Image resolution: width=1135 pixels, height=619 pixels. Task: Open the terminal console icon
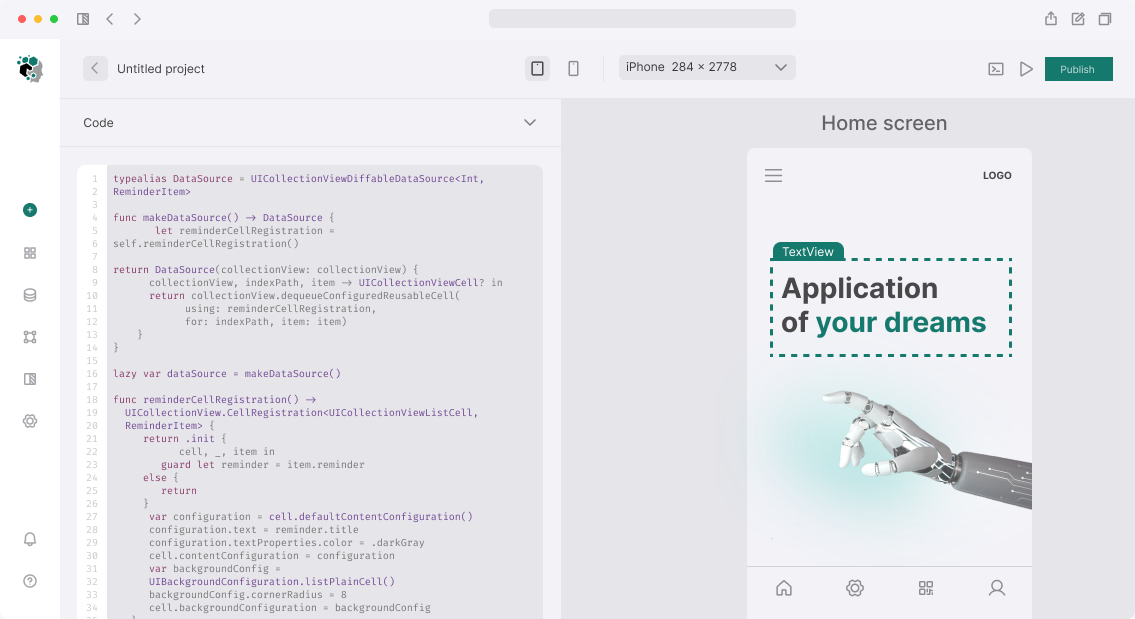coord(996,69)
